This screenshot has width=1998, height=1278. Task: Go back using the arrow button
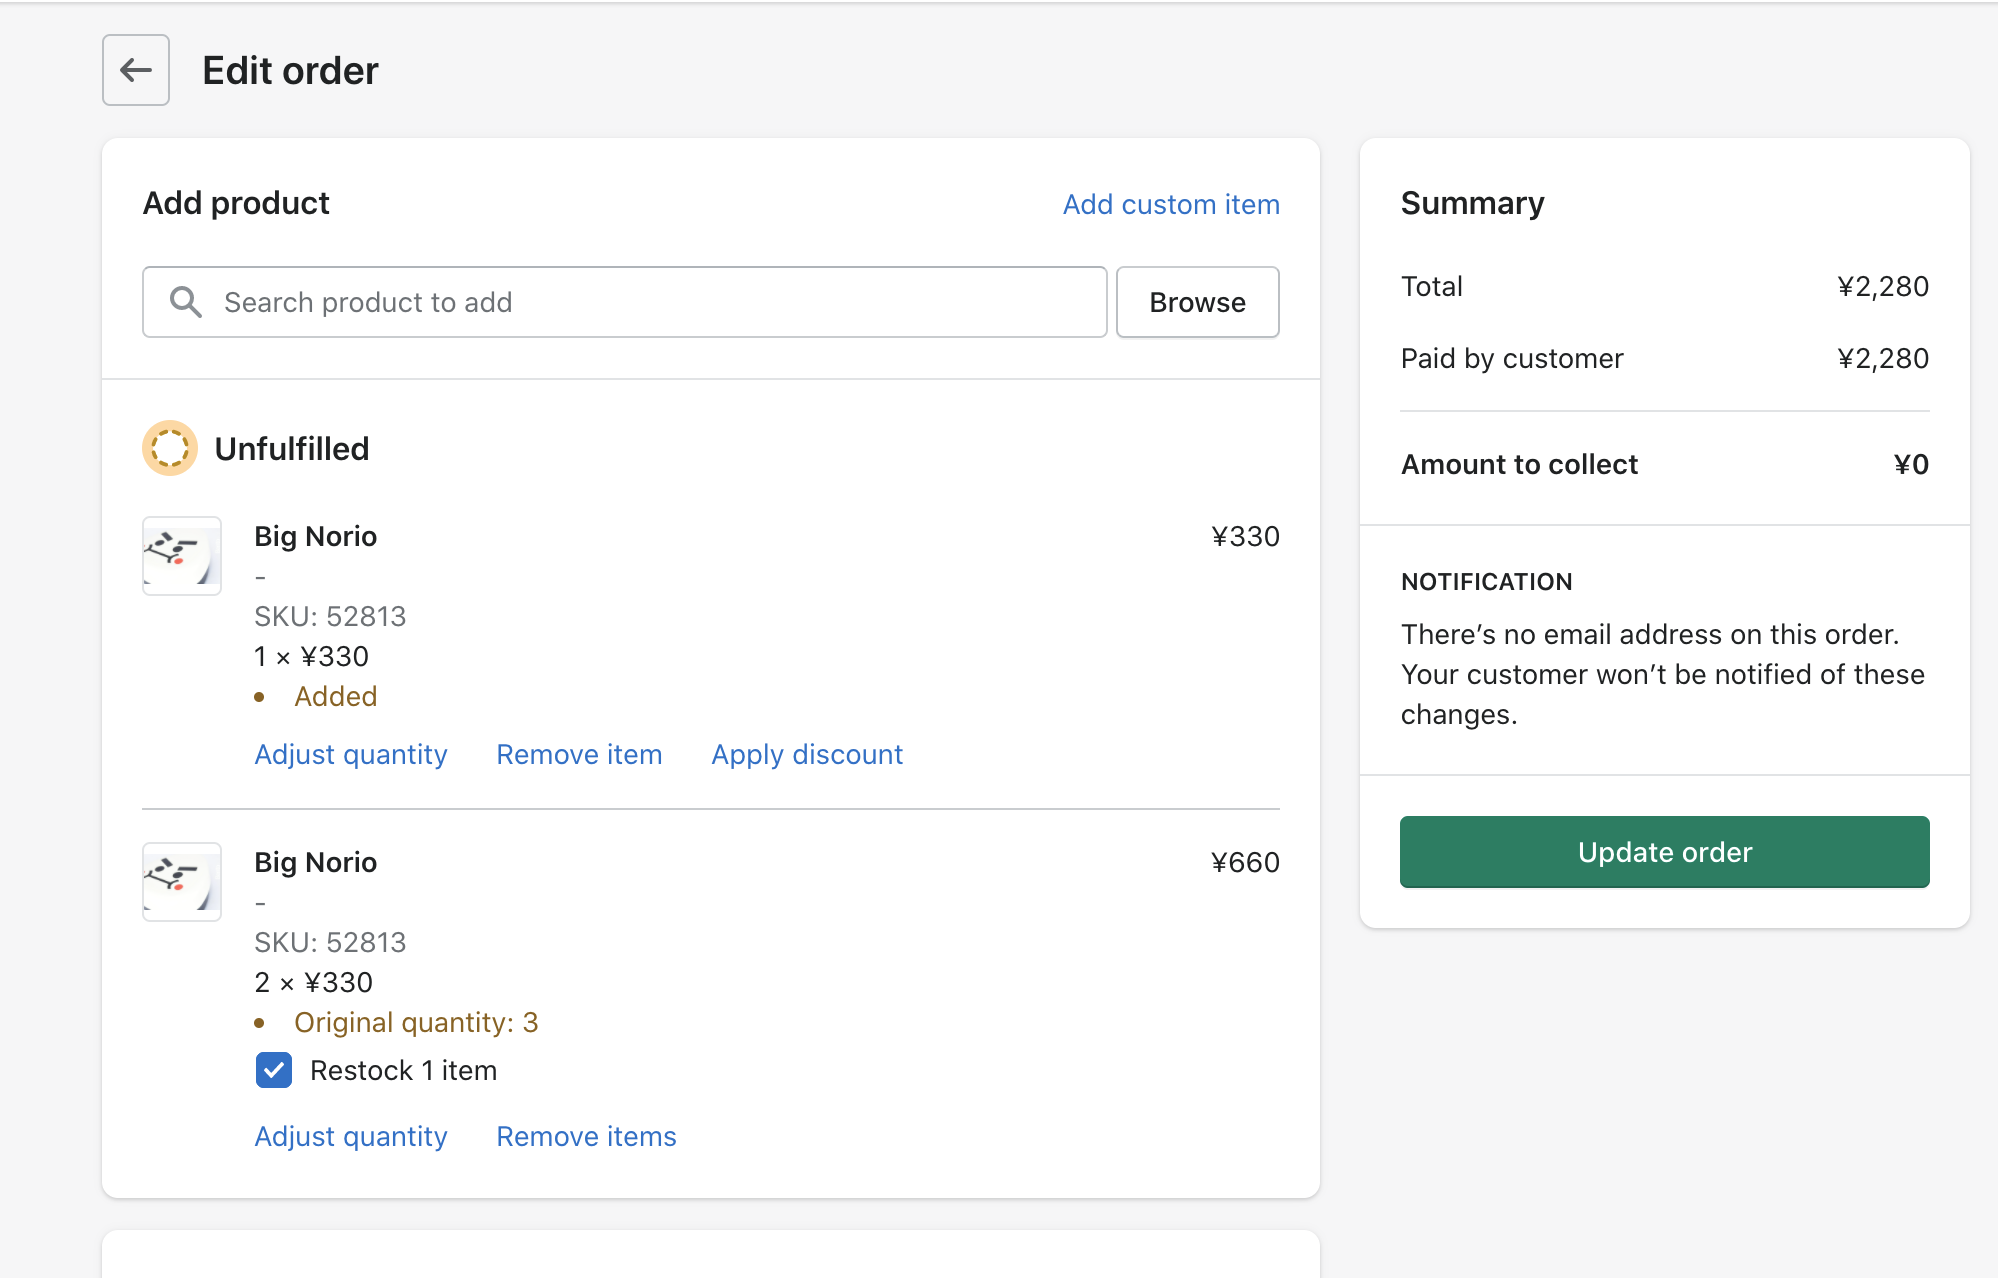136,70
